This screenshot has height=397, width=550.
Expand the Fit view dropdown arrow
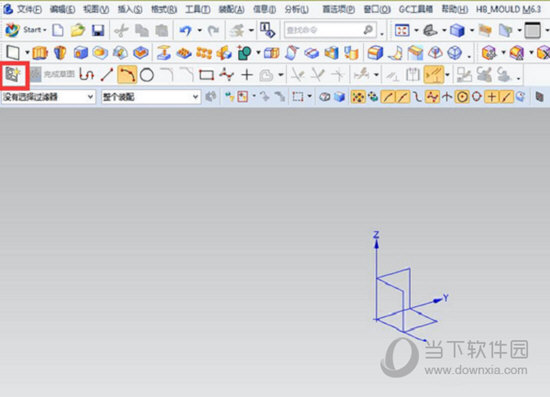pos(416,31)
